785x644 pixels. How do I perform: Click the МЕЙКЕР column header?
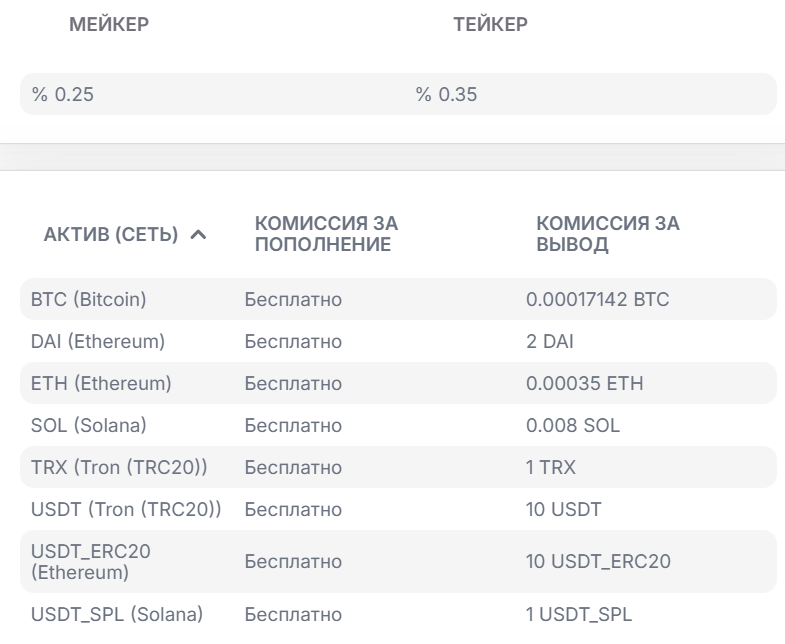[x=108, y=26]
